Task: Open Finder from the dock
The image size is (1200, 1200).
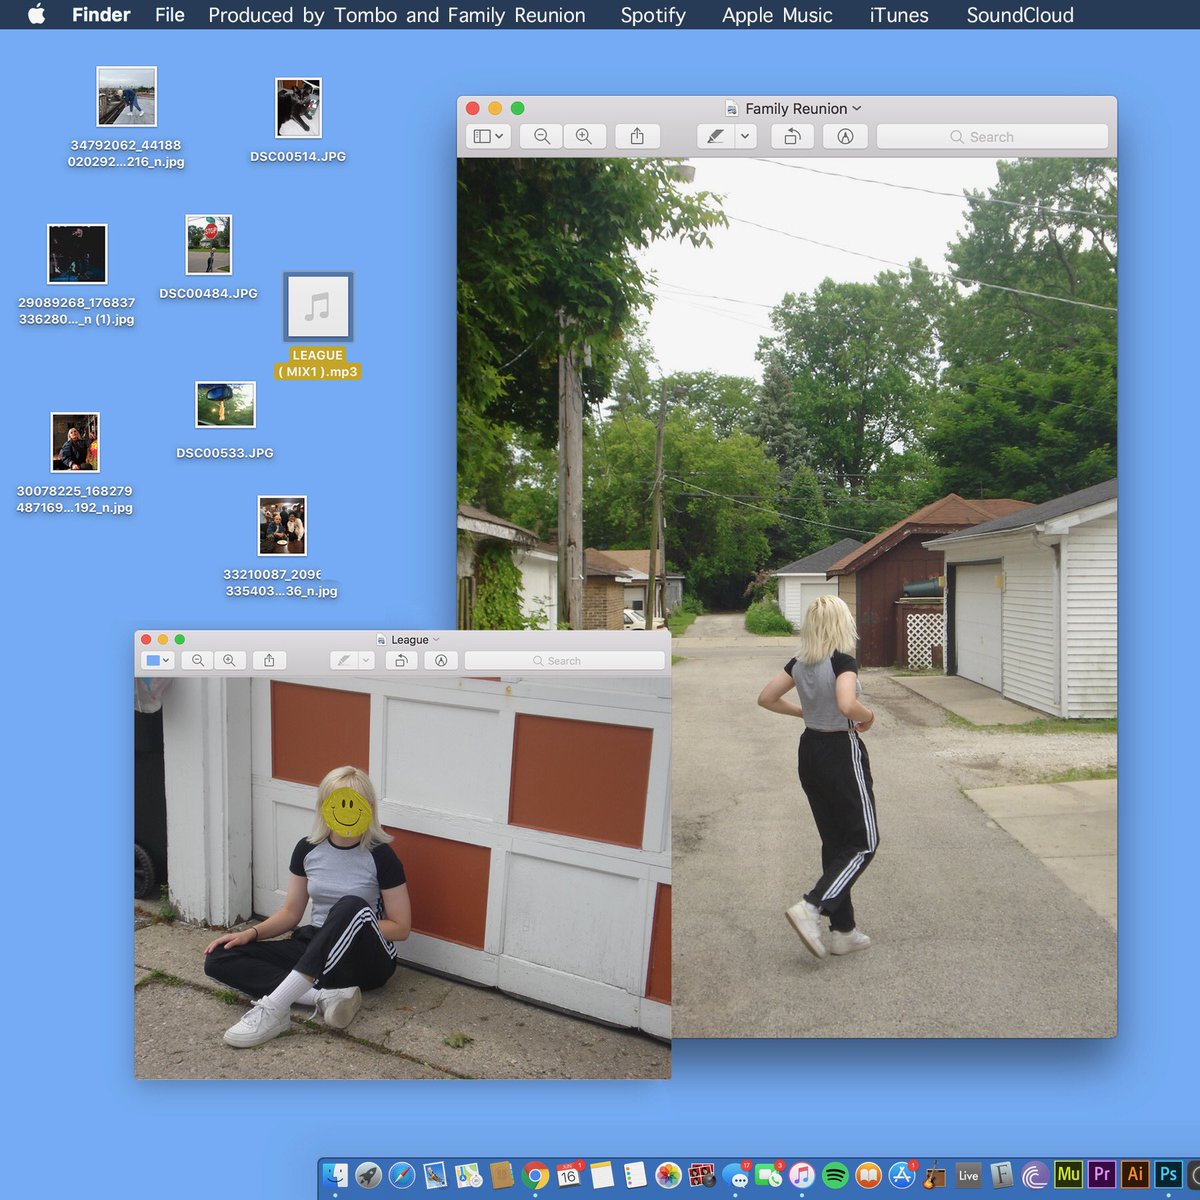Action: click(335, 1175)
